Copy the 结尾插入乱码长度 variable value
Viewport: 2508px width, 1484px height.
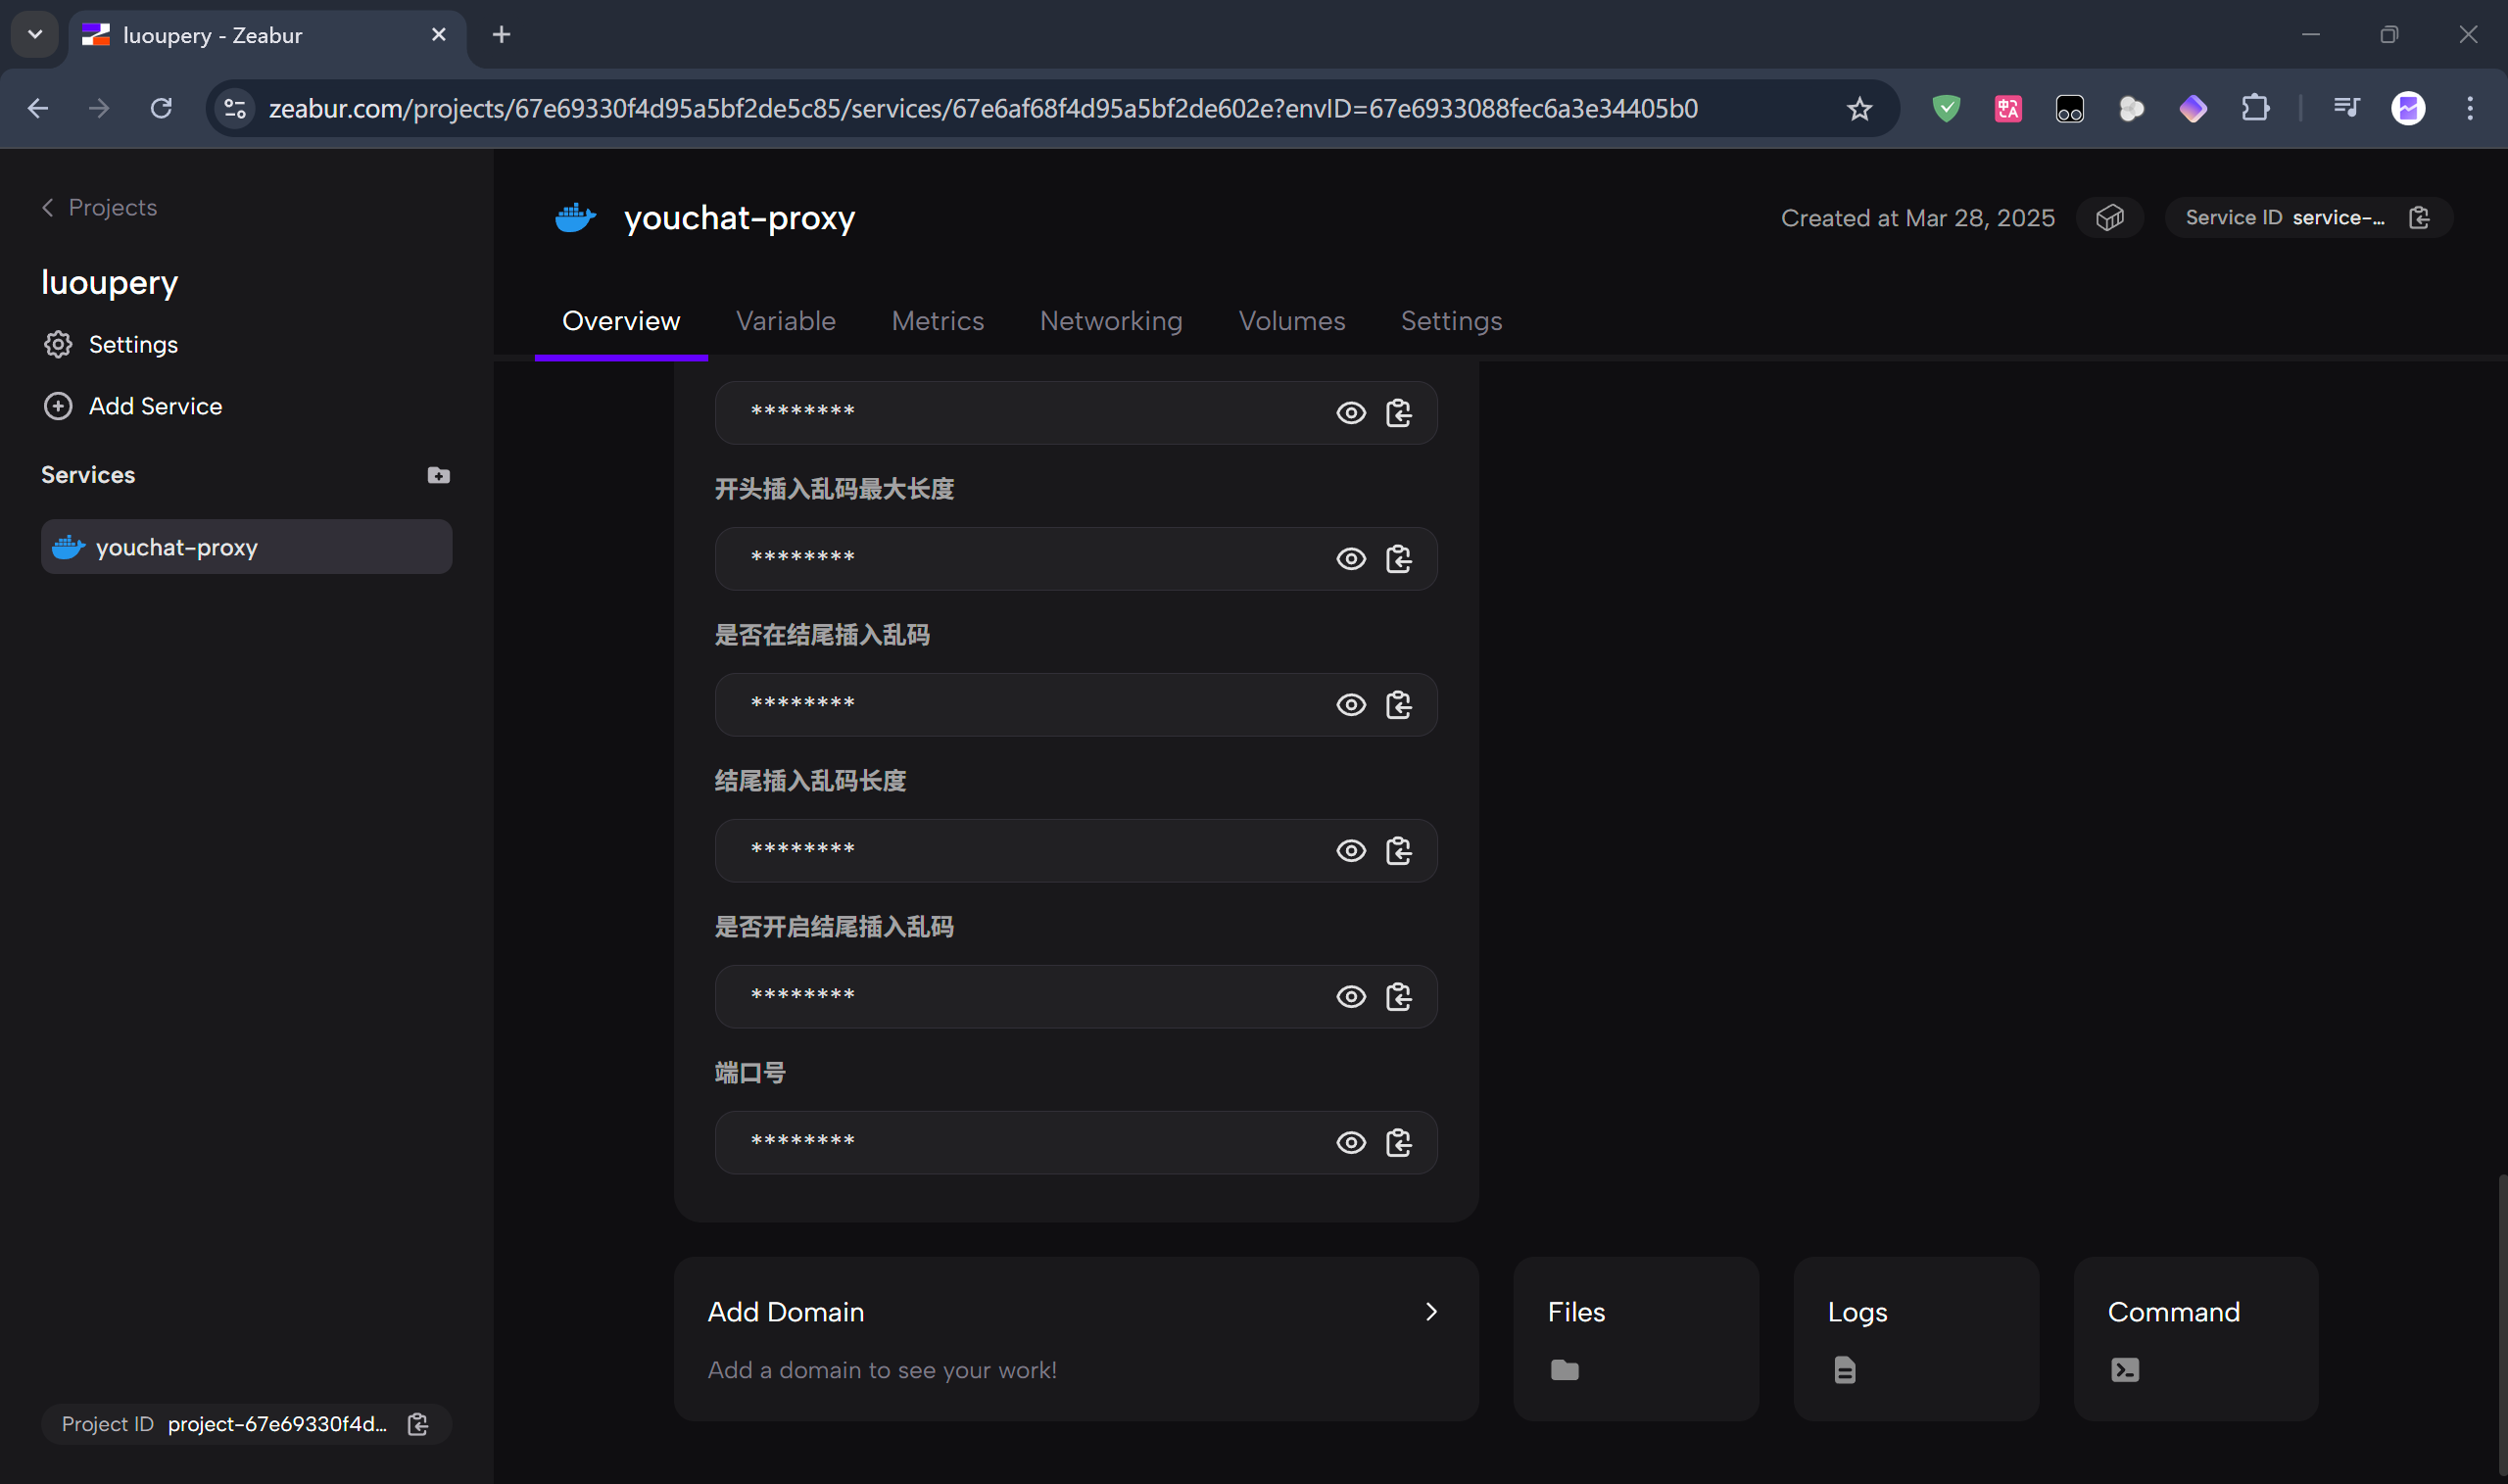pos(1398,850)
